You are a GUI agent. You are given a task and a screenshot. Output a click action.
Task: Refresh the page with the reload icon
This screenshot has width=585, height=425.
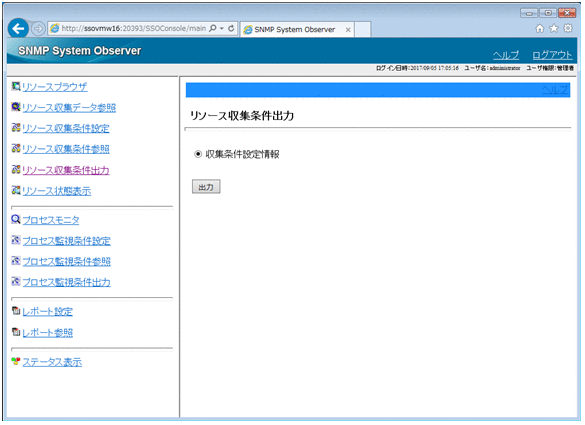tap(231, 28)
